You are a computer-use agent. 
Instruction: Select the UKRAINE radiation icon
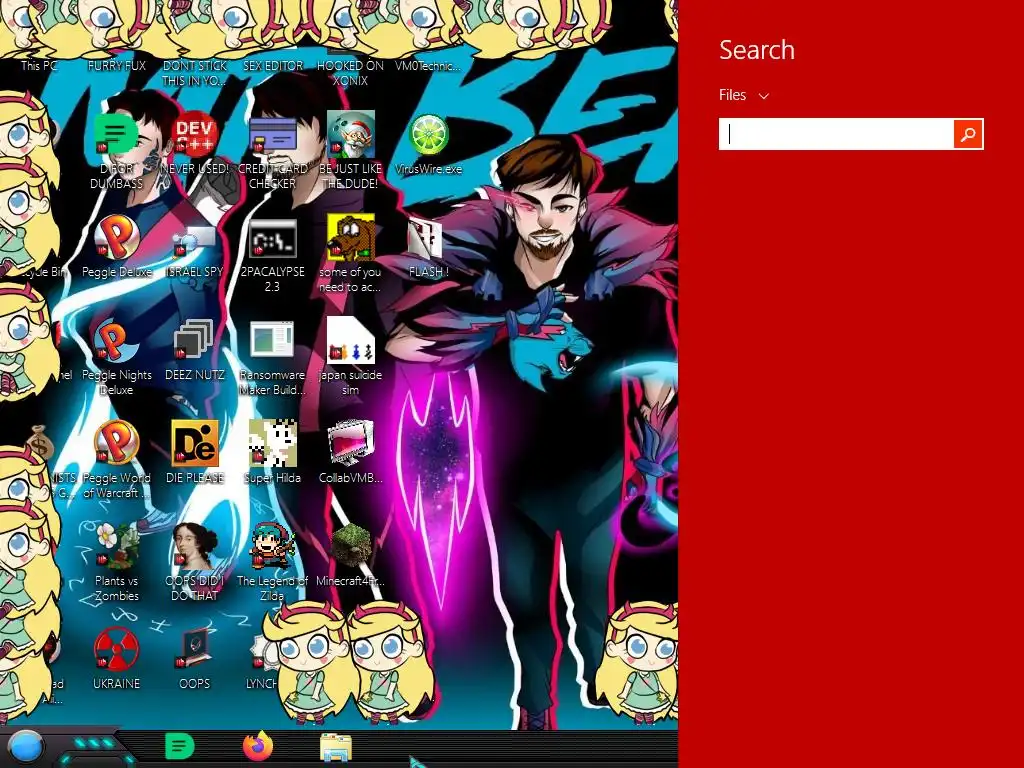coord(116,648)
